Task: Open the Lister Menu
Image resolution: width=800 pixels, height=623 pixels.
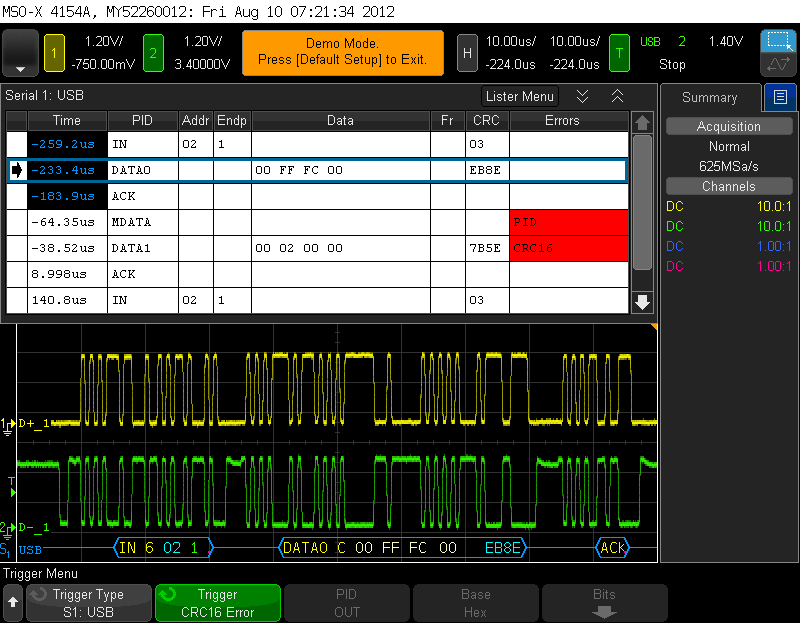Action: 519,96
